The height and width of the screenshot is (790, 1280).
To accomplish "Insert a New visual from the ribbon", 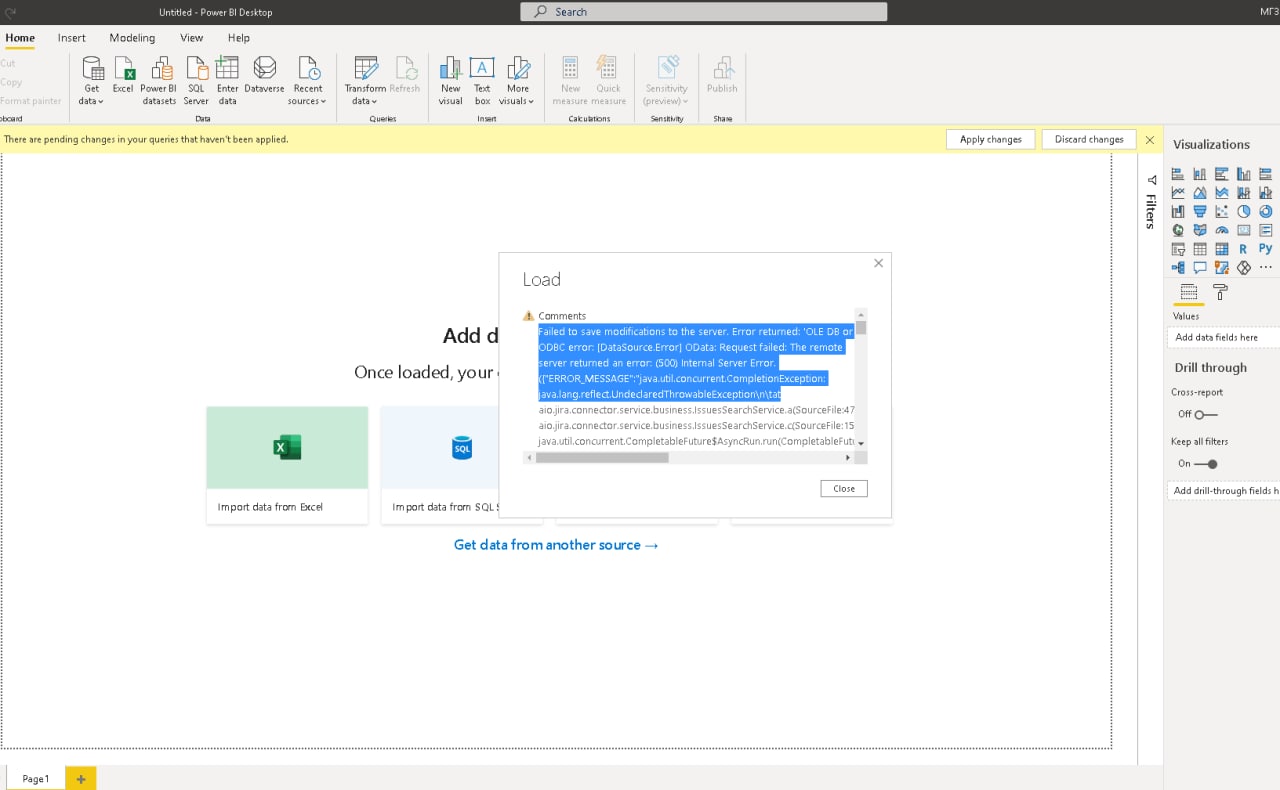I will point(451,80).
